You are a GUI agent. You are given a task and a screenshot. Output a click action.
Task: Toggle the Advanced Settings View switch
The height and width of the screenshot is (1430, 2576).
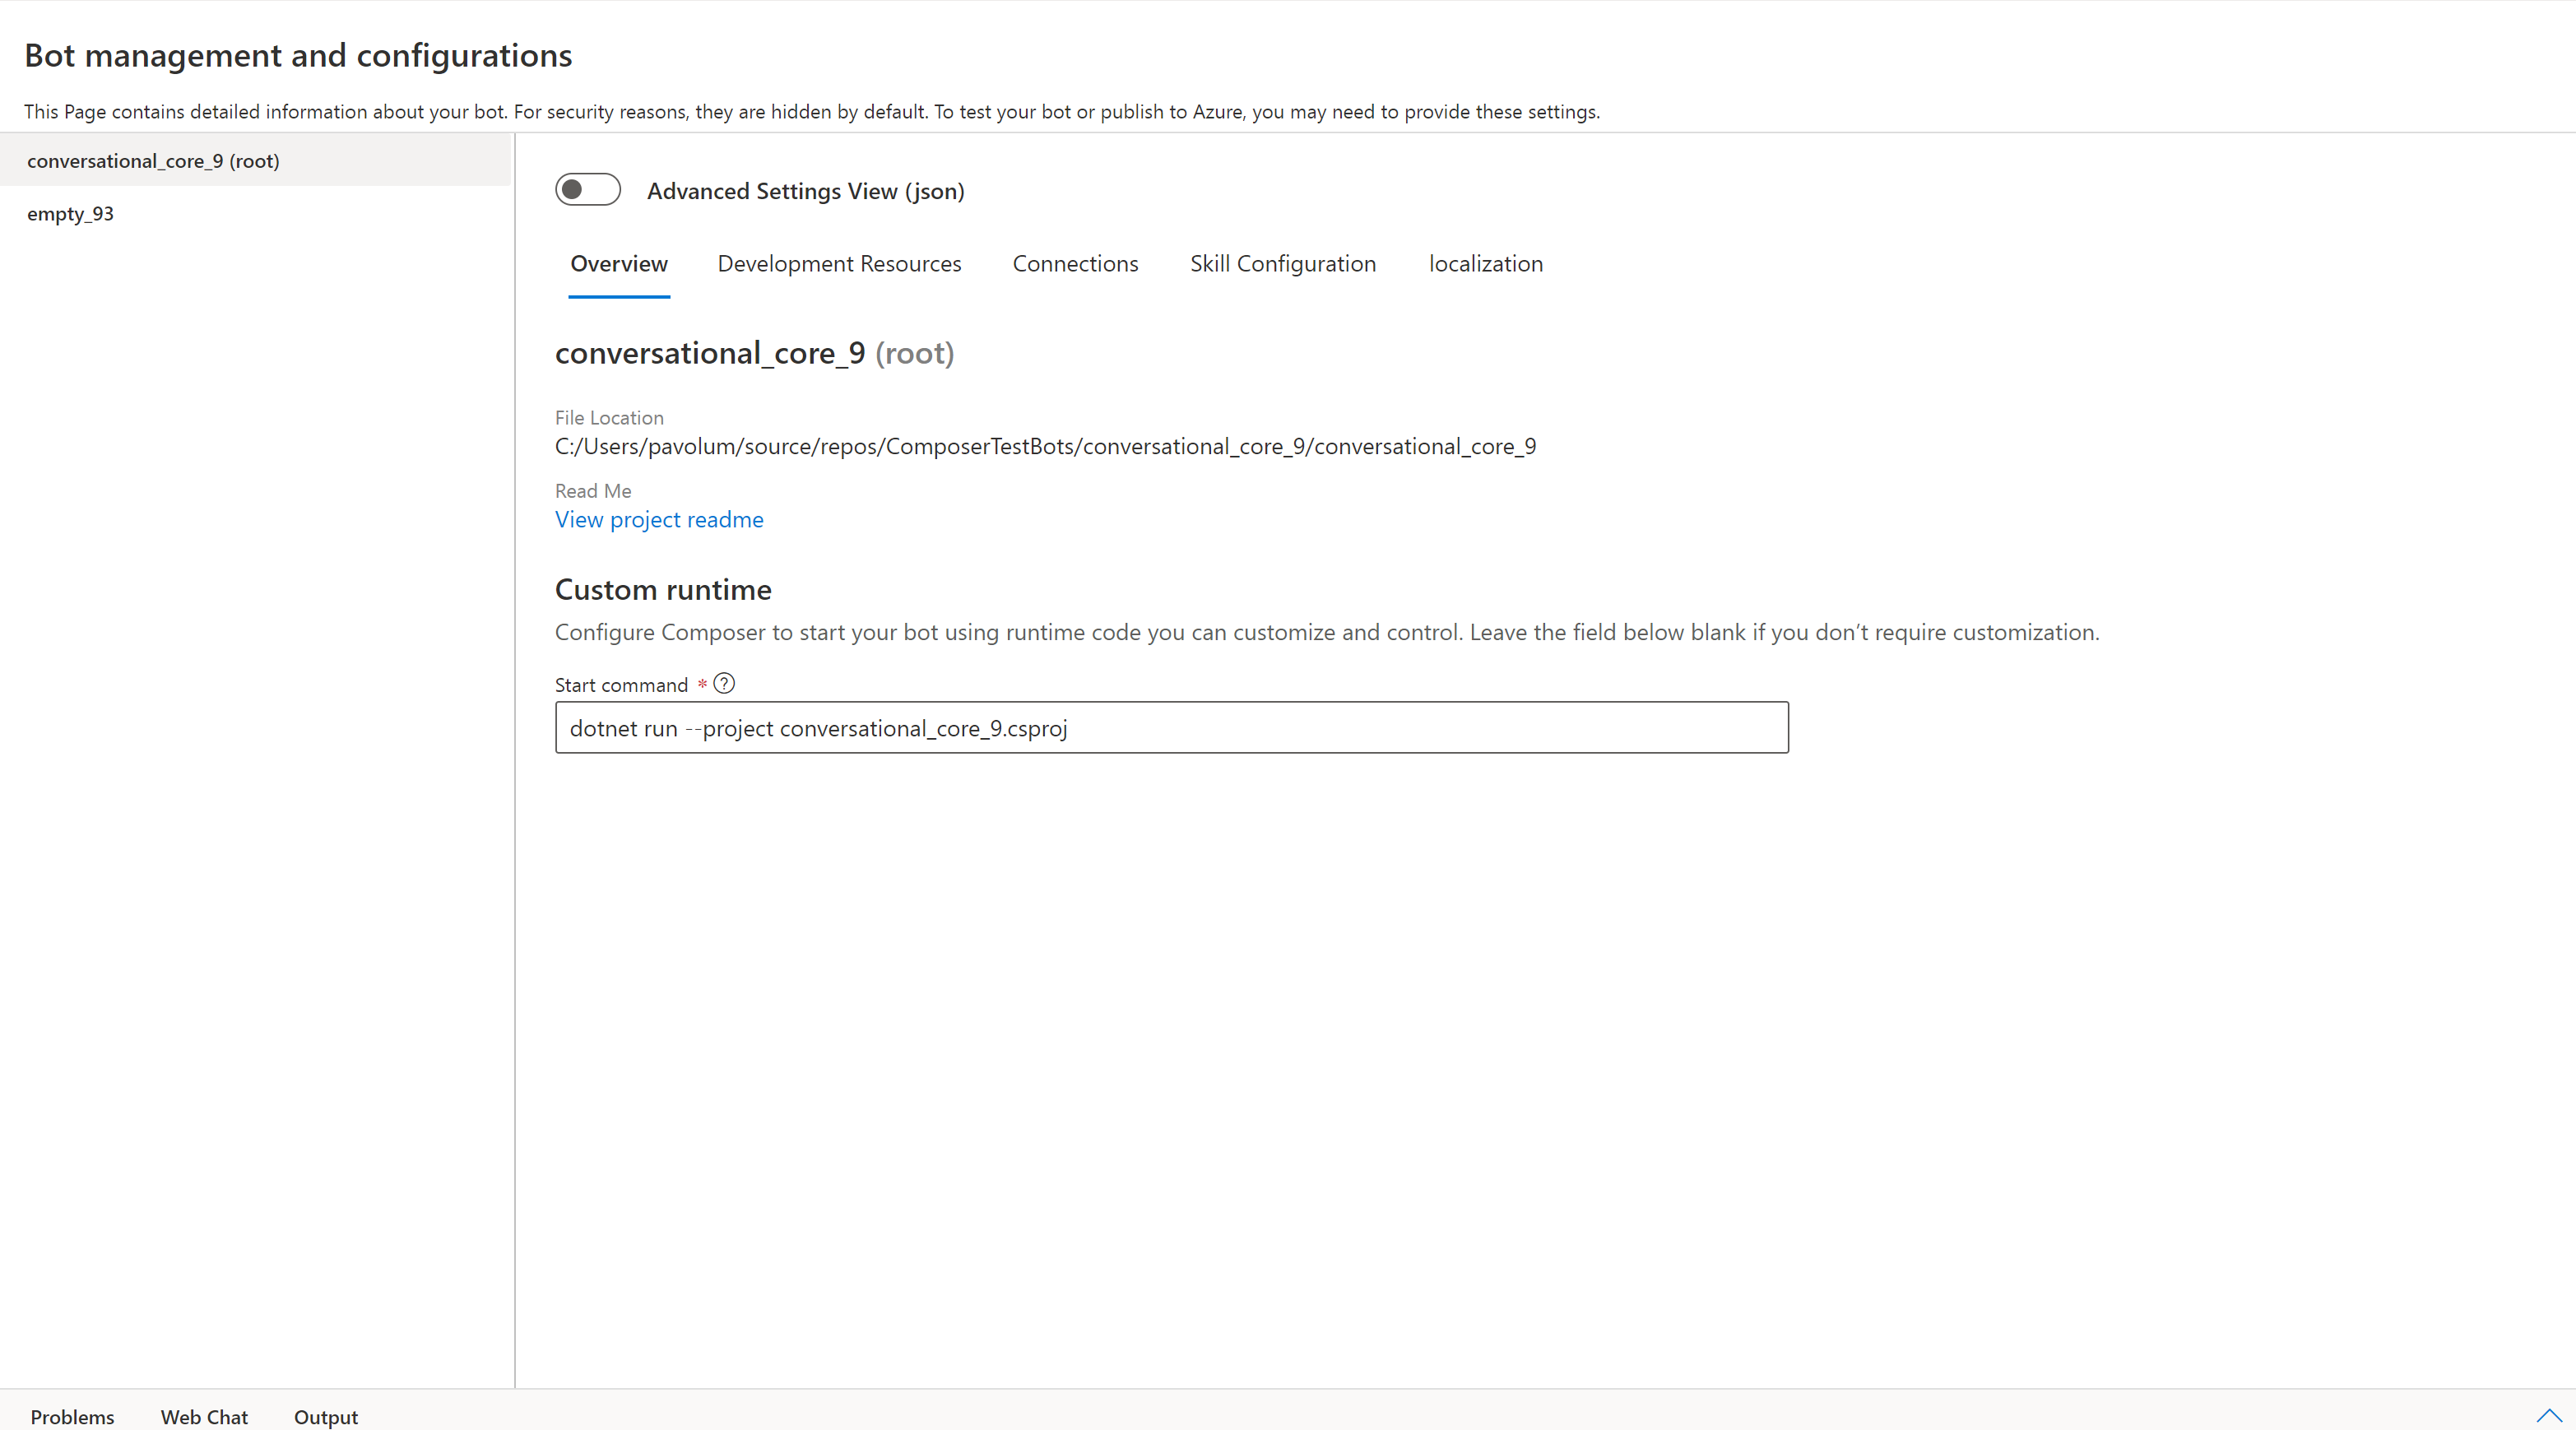[588, 190]
